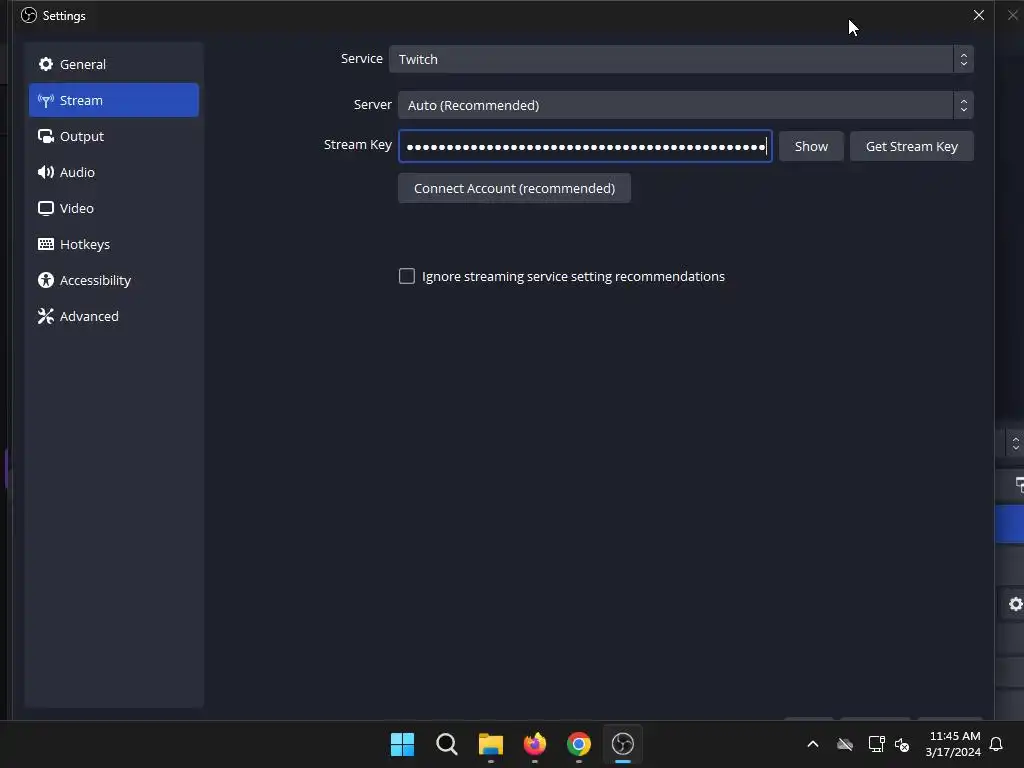Open File Explorer from taskbar
This screenshot has height=768, width=1024.
point(490,744)
